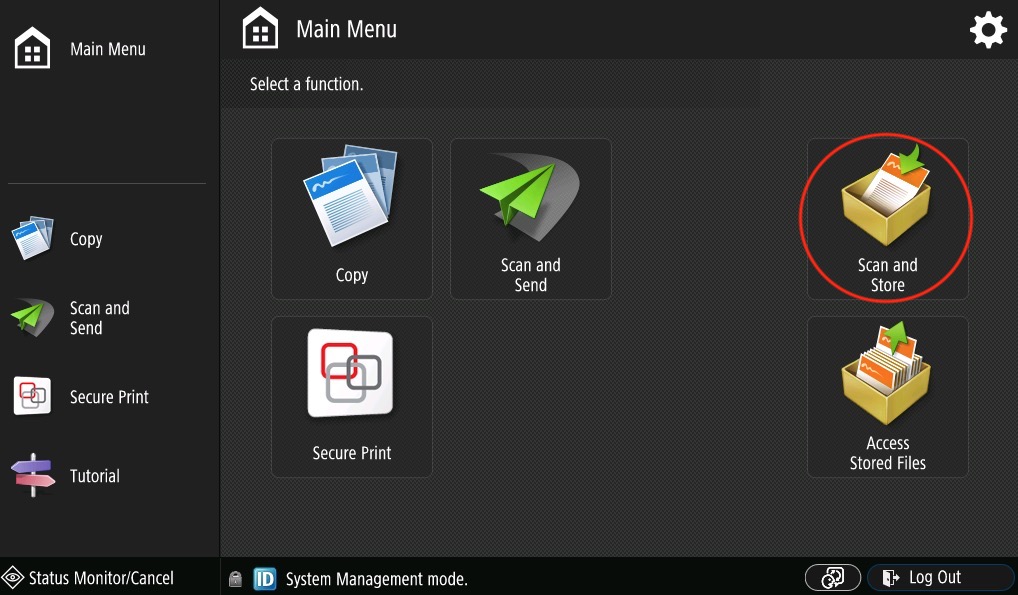Open settings with the gear icon
Viewport: 1018px width, 595px height.
click(988, 30)
